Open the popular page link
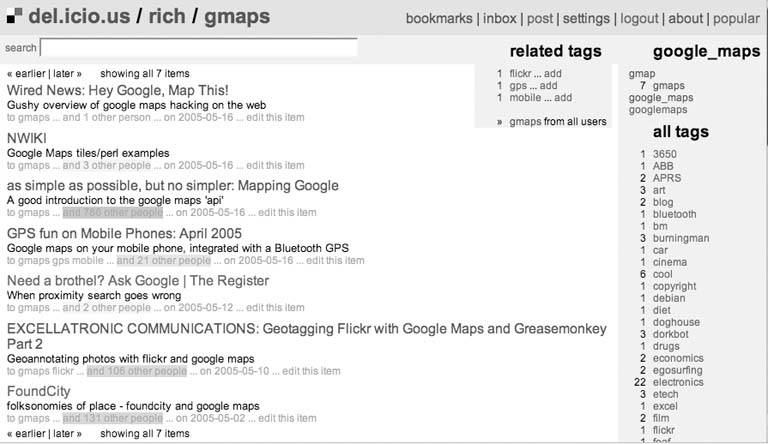This screenshot has height=444, width=768. (736, 19)
